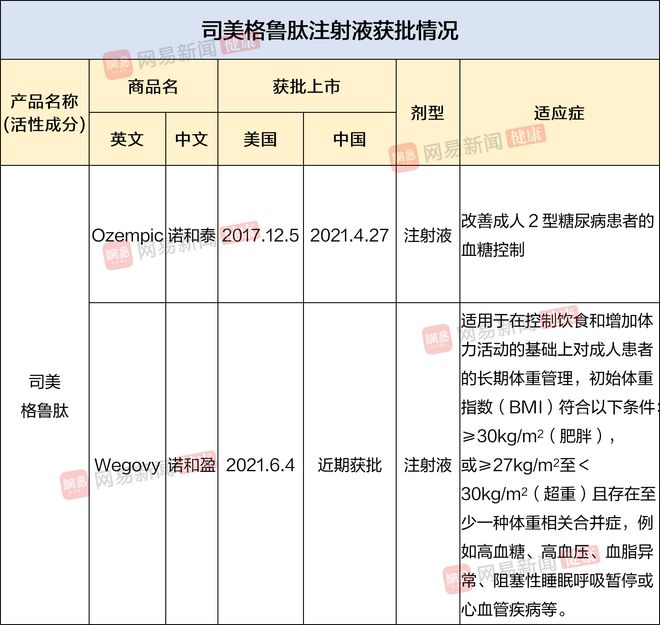This screenshot has width=660, height=625.
Task: Click the '产品名称(活性成分)' header cell
Action: [x=44, y=113]
